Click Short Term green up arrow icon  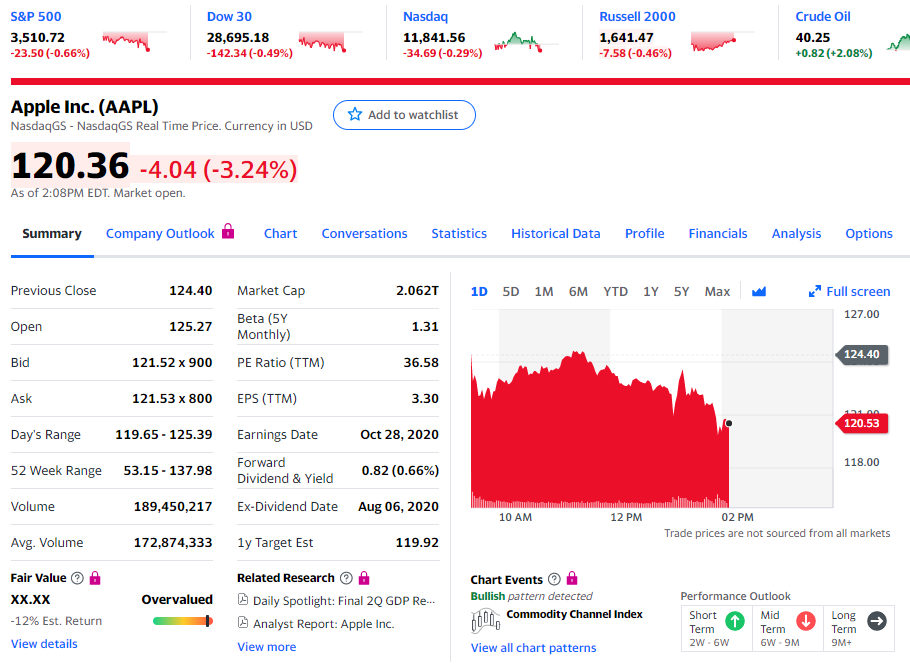pos(735,621)
